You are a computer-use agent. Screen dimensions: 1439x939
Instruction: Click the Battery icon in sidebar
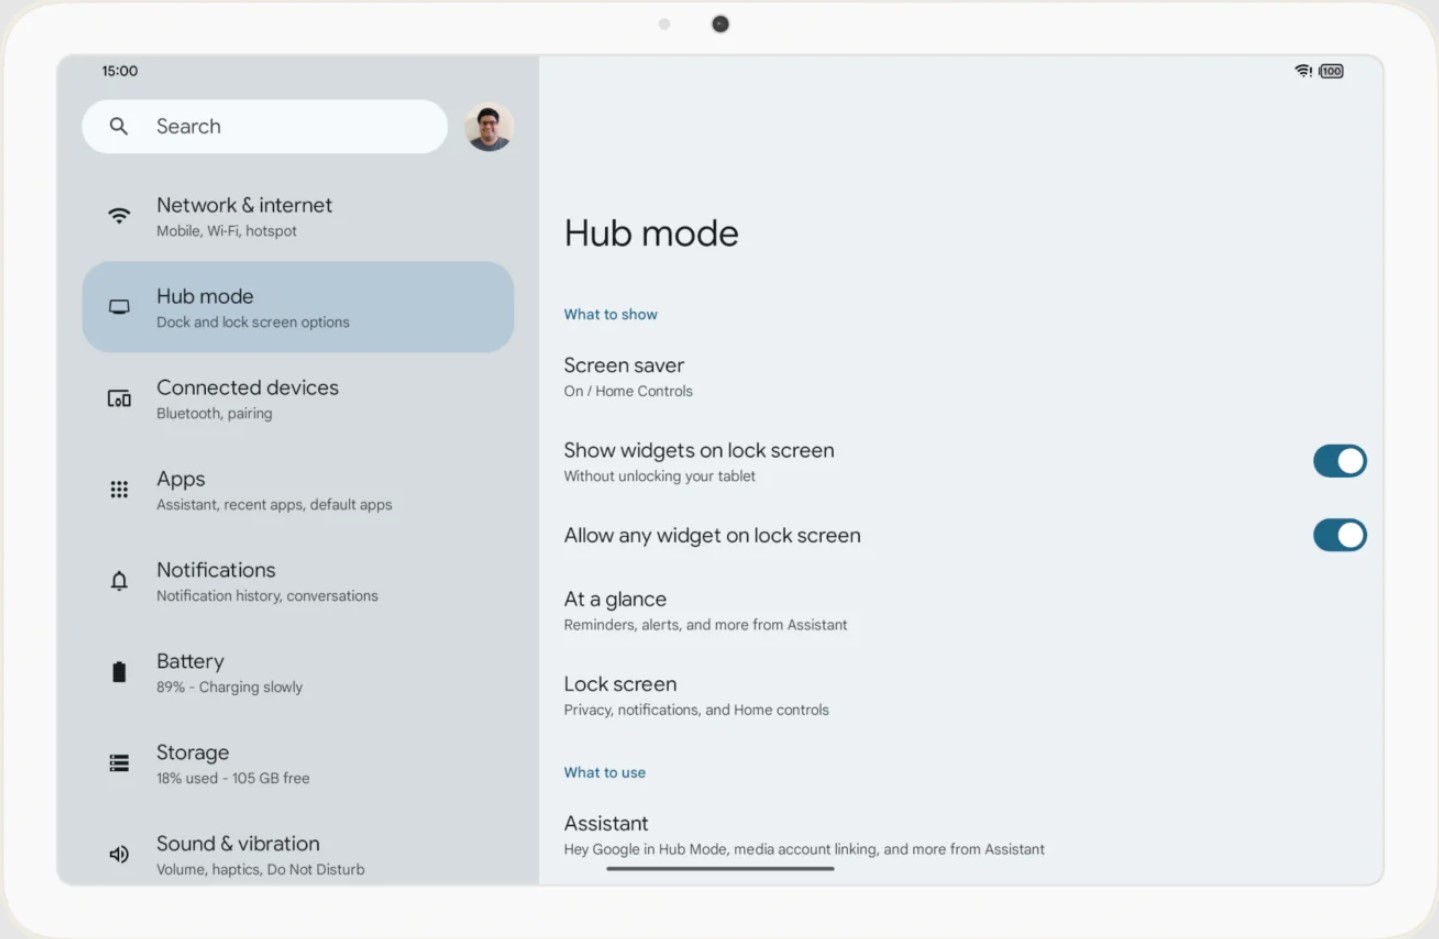coord(119,672)
